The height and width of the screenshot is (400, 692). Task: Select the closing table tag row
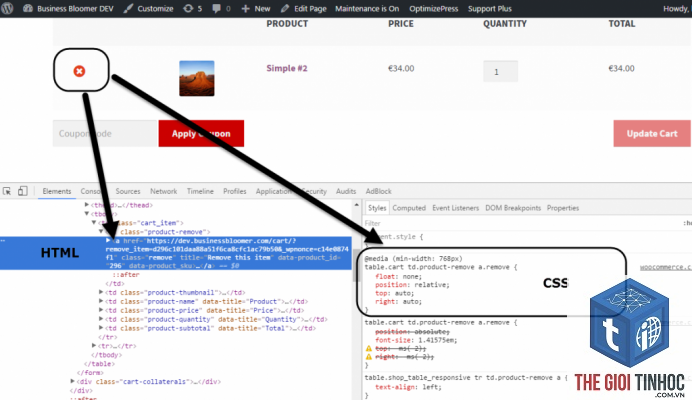99,364
